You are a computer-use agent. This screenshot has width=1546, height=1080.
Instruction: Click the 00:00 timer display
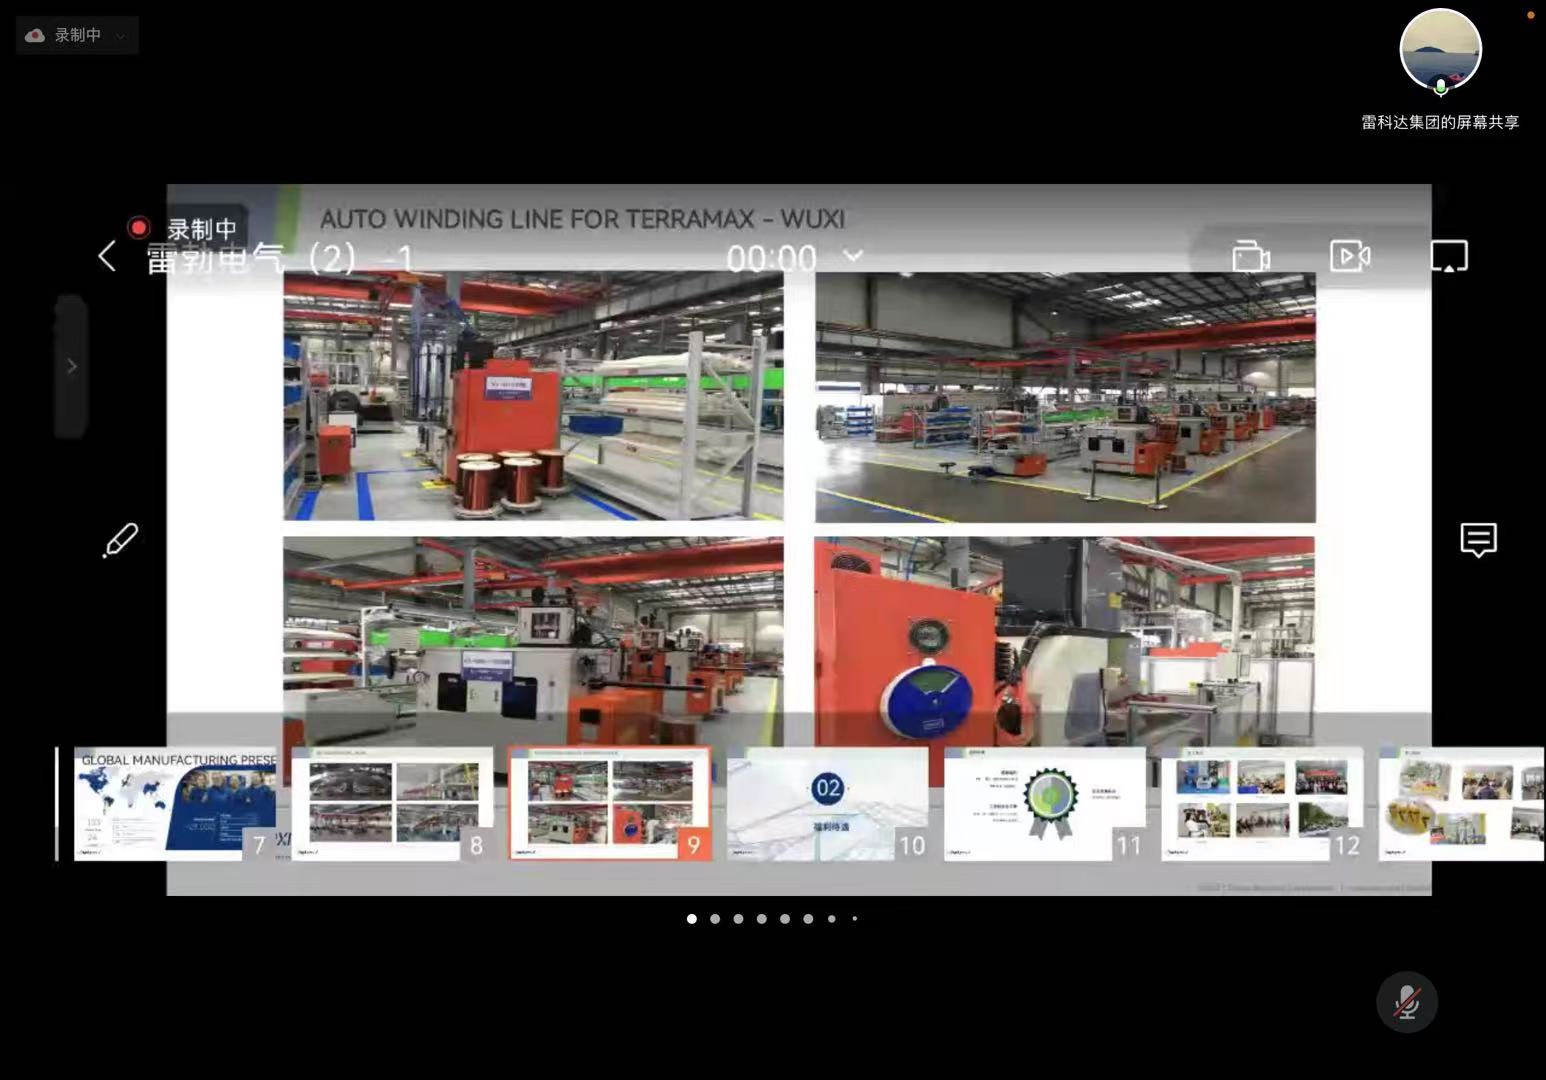pyautogui.click(x=771, y=258)
